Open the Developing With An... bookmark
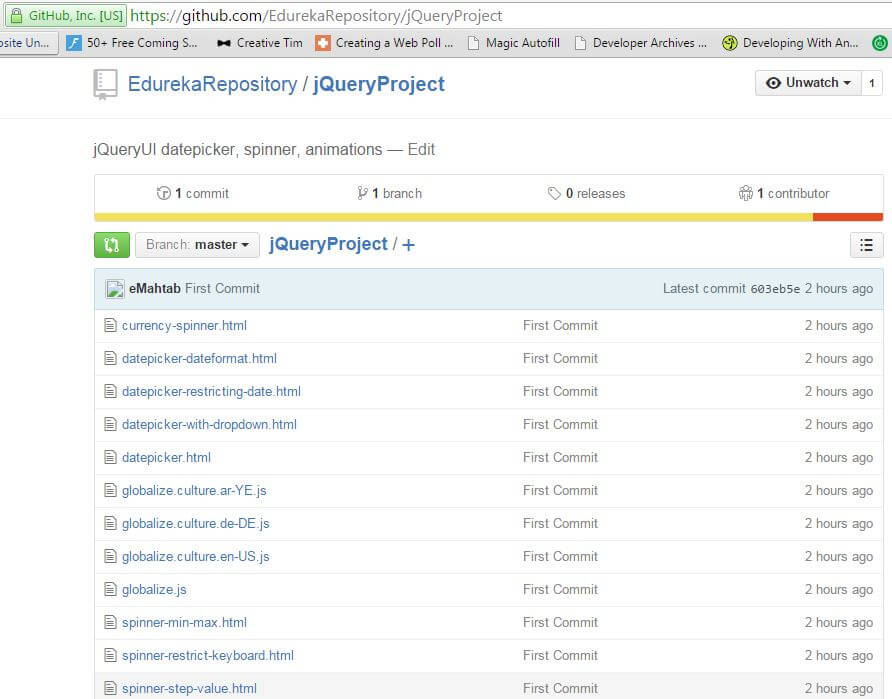Image resolution: width=892 pixels, height=699 pixels. click(790, 43)
